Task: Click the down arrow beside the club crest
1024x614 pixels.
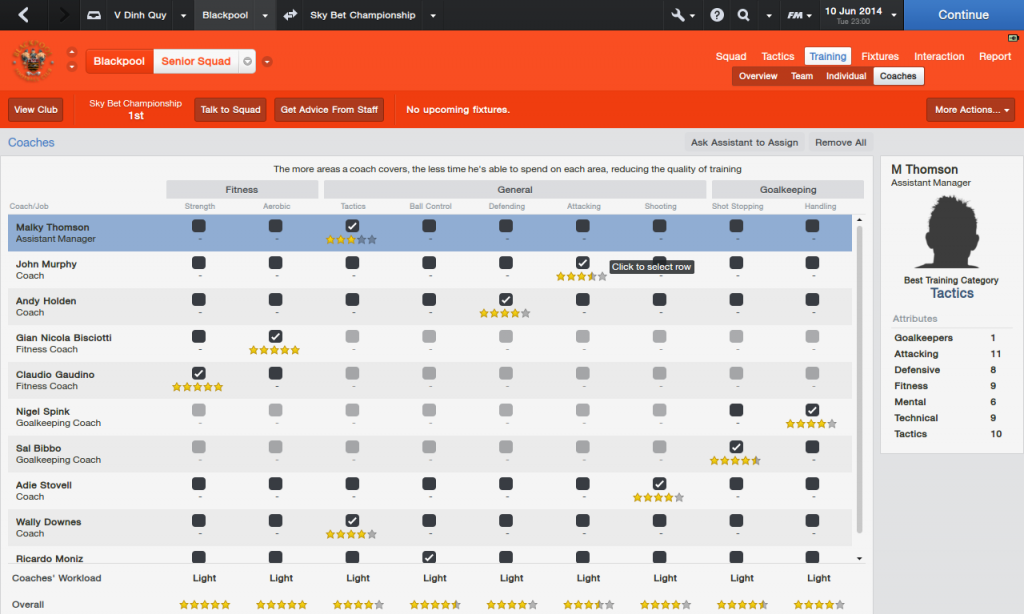Action: [72, 67]
